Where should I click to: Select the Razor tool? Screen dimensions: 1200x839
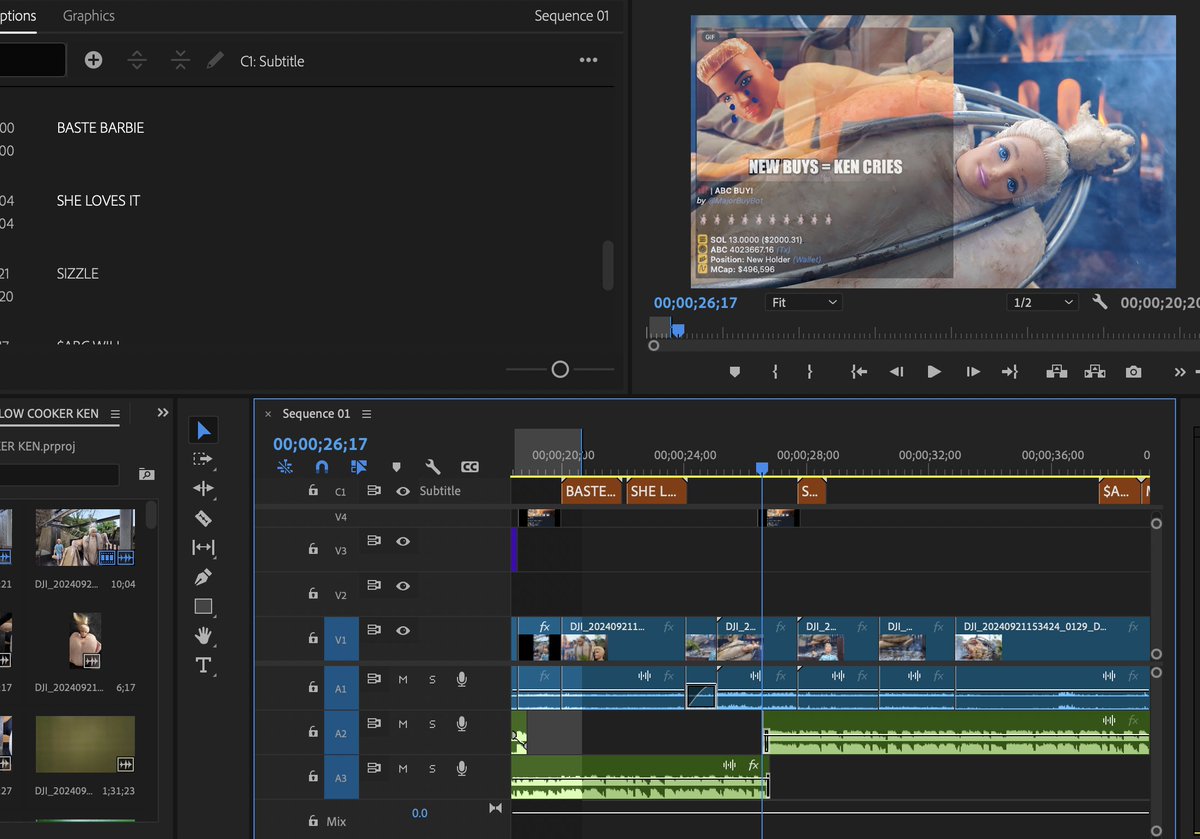coord(203,518)
